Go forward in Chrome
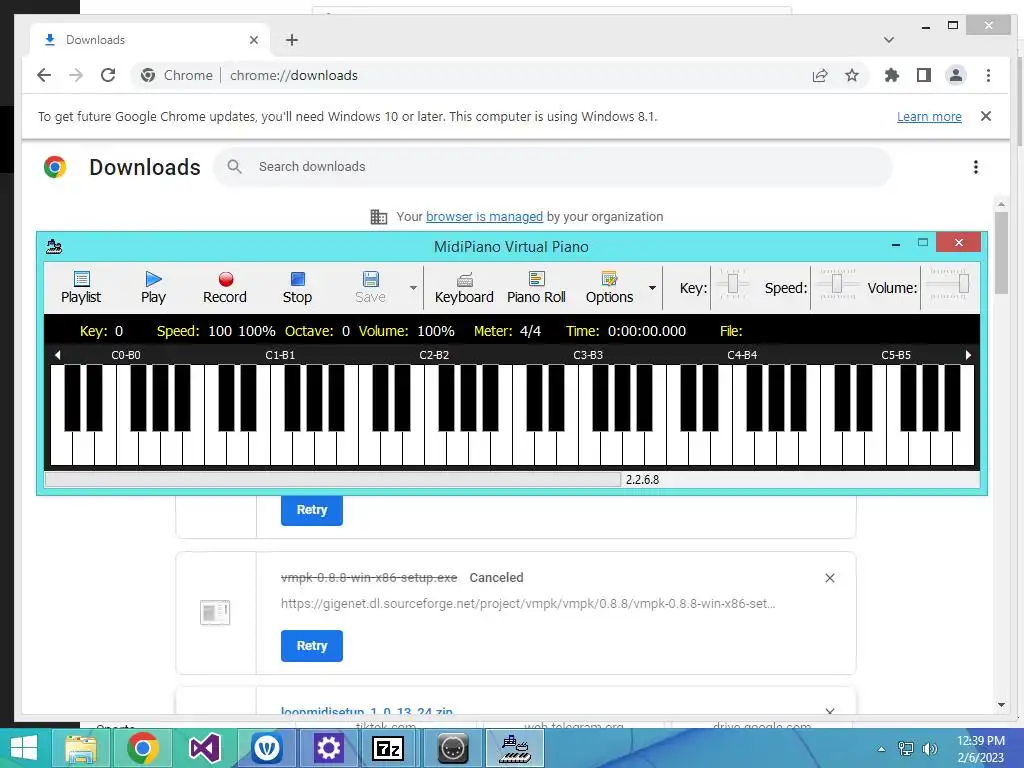 pos(76,75)
